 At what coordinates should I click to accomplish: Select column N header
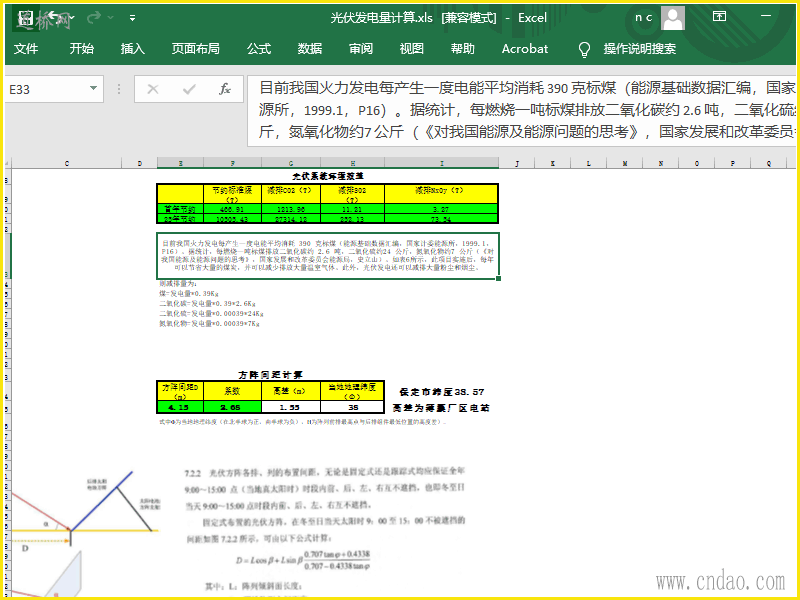point(661,163)
